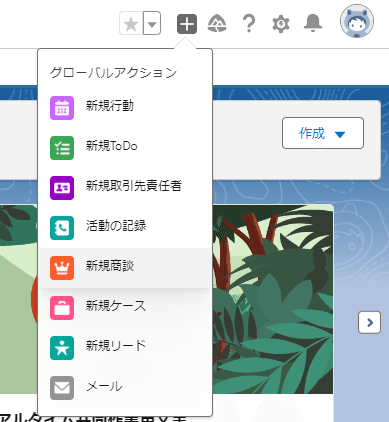This screenshot has width=389, height=422.
Task: Open the notifications bell
Action: click(x=313, y=24)
